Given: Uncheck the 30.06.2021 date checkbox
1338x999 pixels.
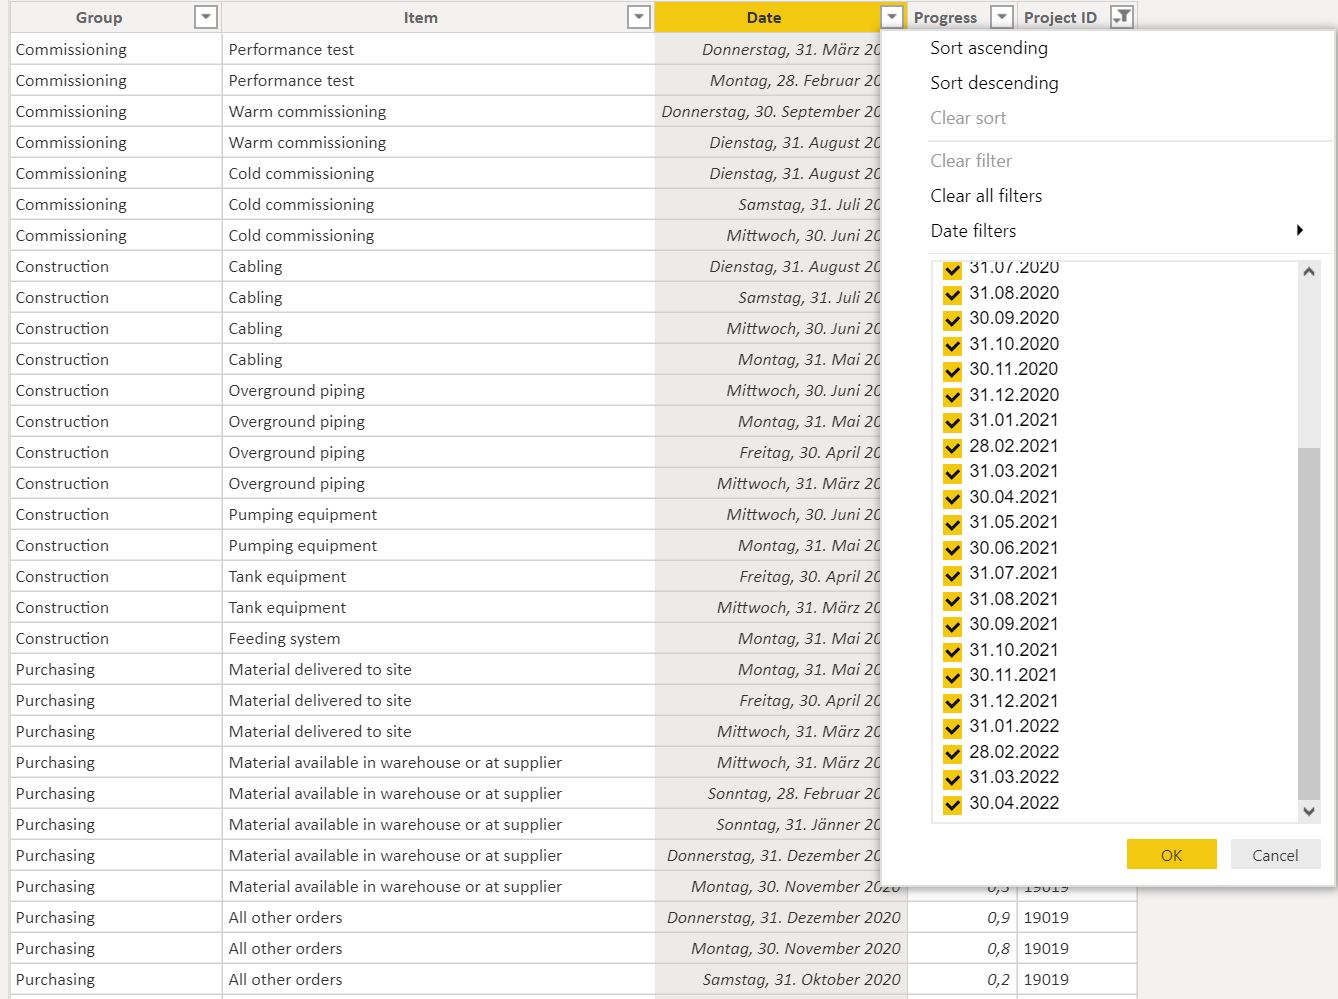Looking at the screenshot, I should pos(952,549).
